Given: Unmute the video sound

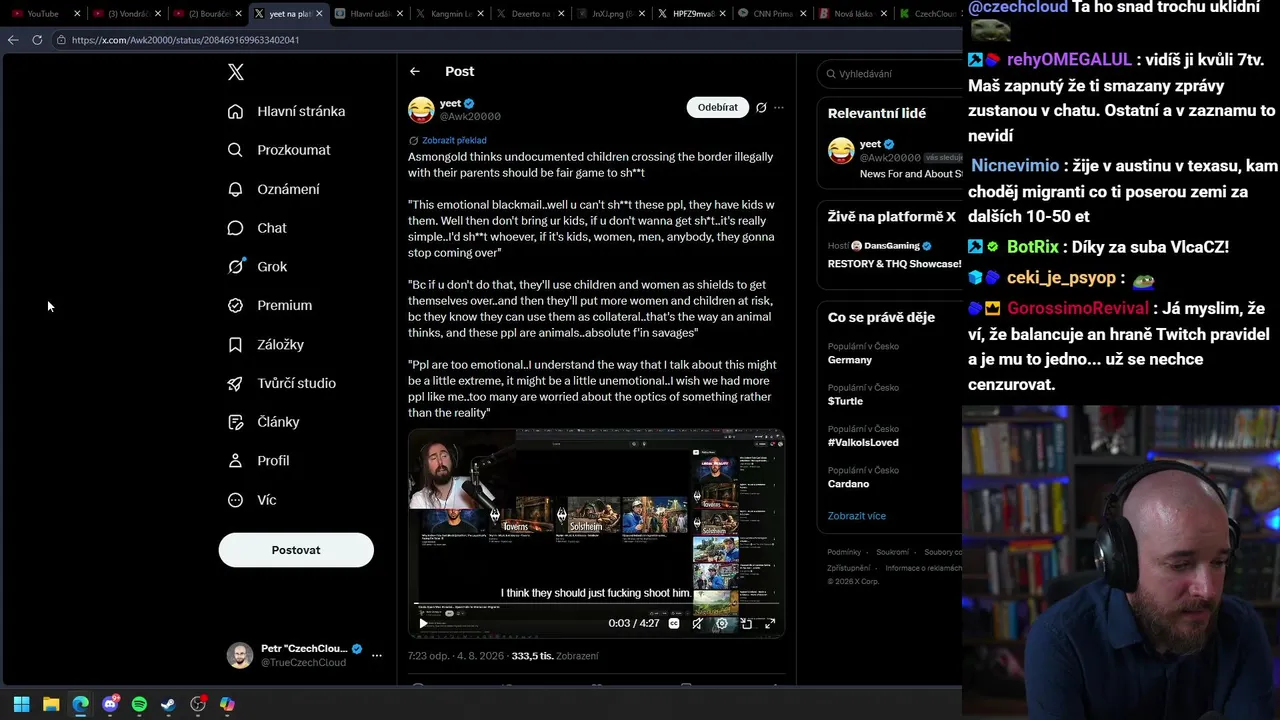Looking at the screenshot, I should click(x=698, y=623).
